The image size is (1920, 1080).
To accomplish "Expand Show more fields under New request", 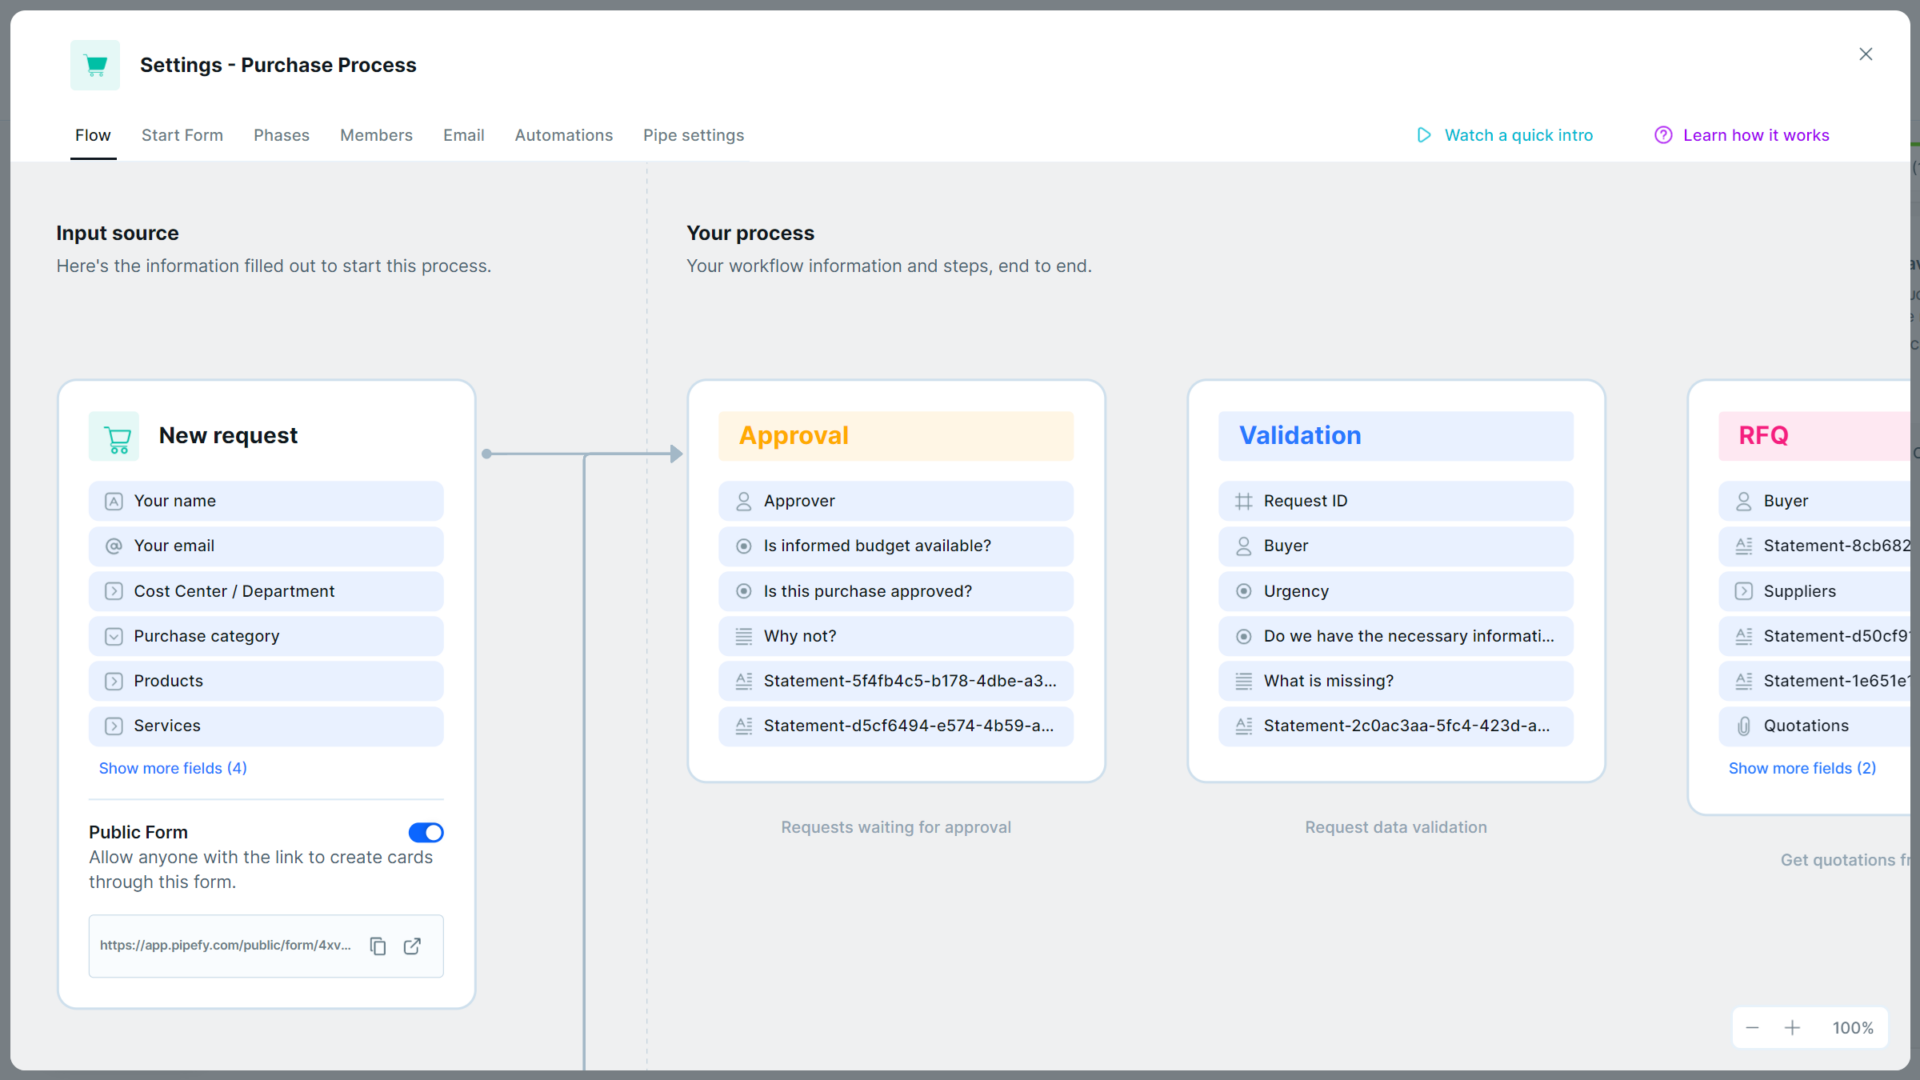I will [x=172, y=768].
